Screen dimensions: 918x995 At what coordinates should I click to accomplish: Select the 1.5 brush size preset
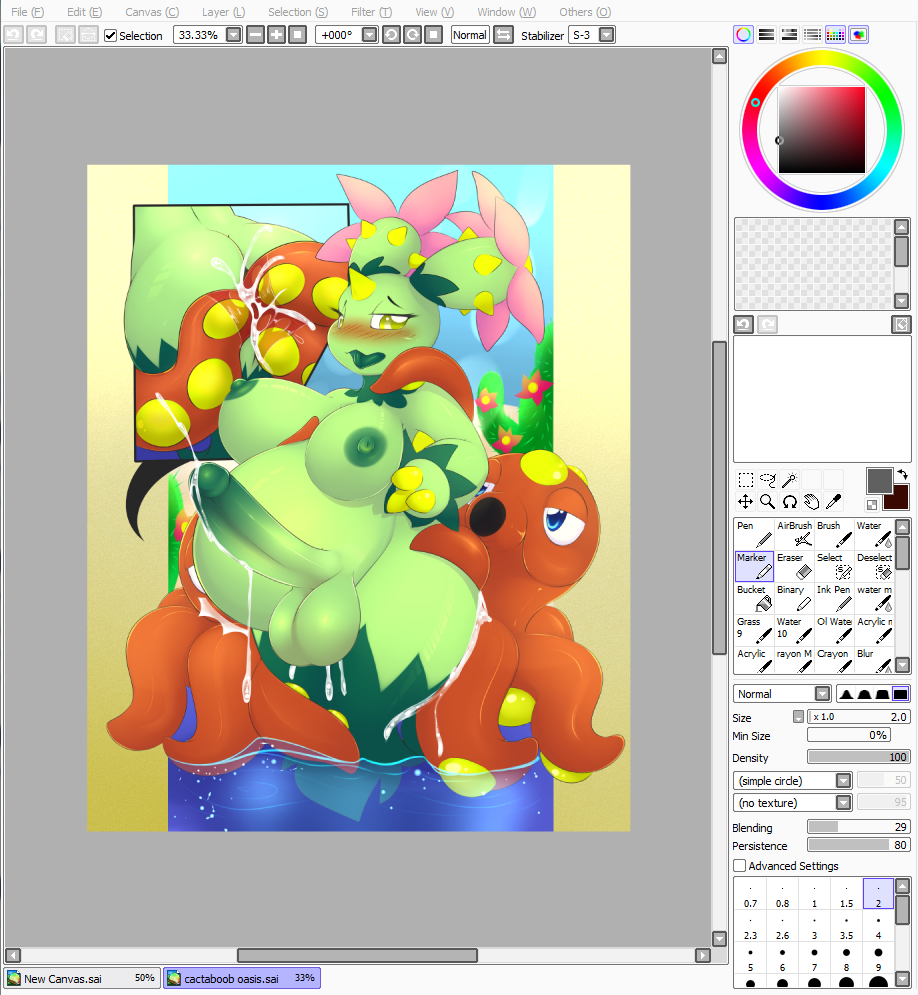846,894
